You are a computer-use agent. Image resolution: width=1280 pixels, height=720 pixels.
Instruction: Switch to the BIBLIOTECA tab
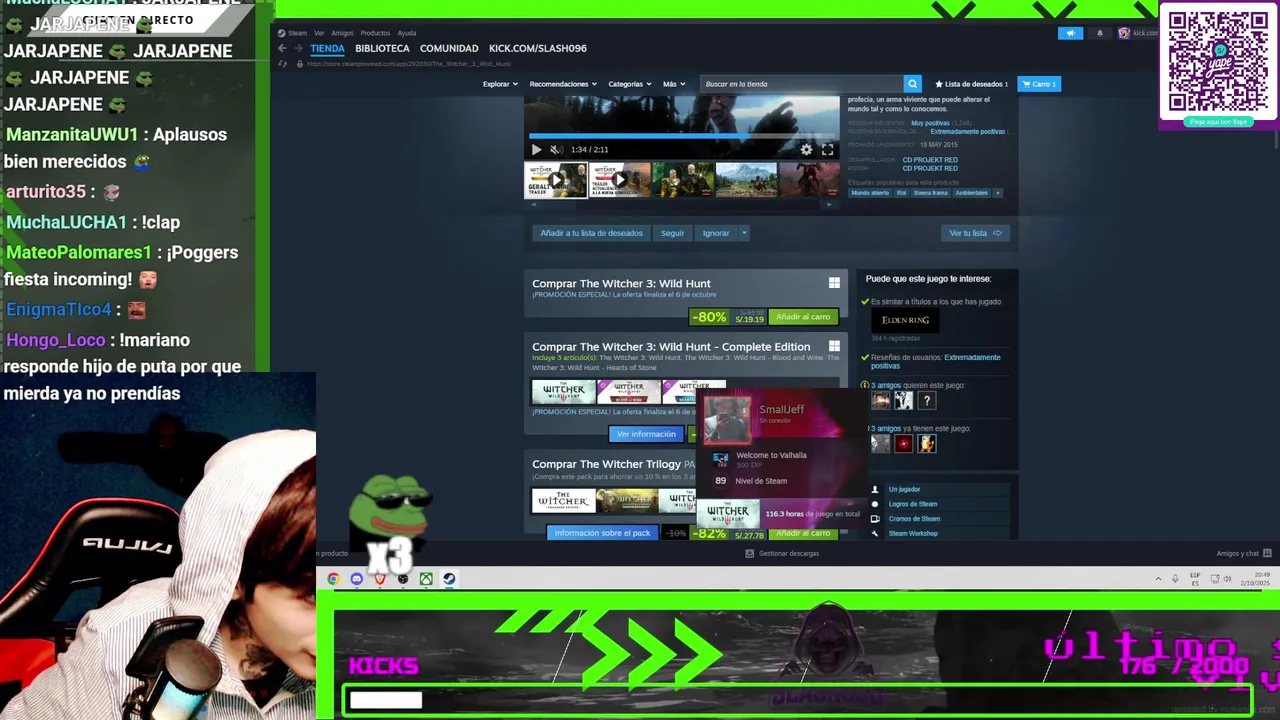coord(382,48)
